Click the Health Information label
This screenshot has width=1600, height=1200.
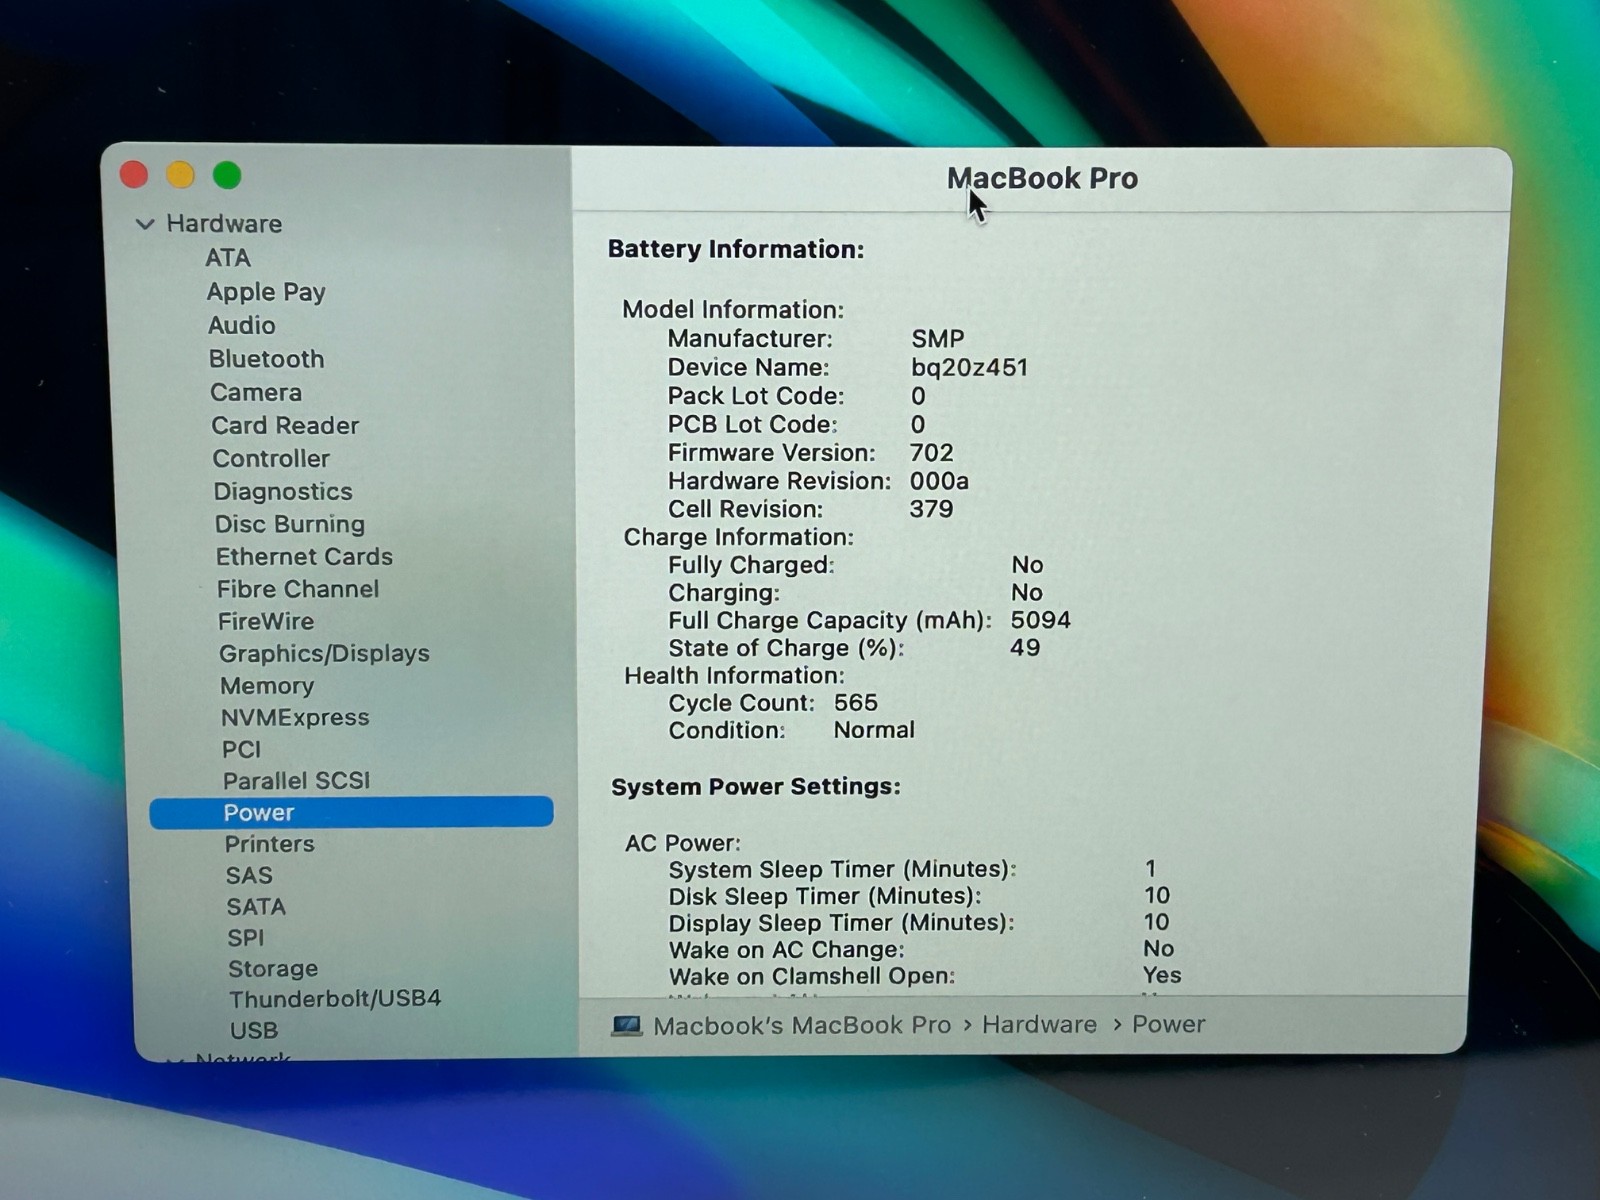[x=735, y=675]
